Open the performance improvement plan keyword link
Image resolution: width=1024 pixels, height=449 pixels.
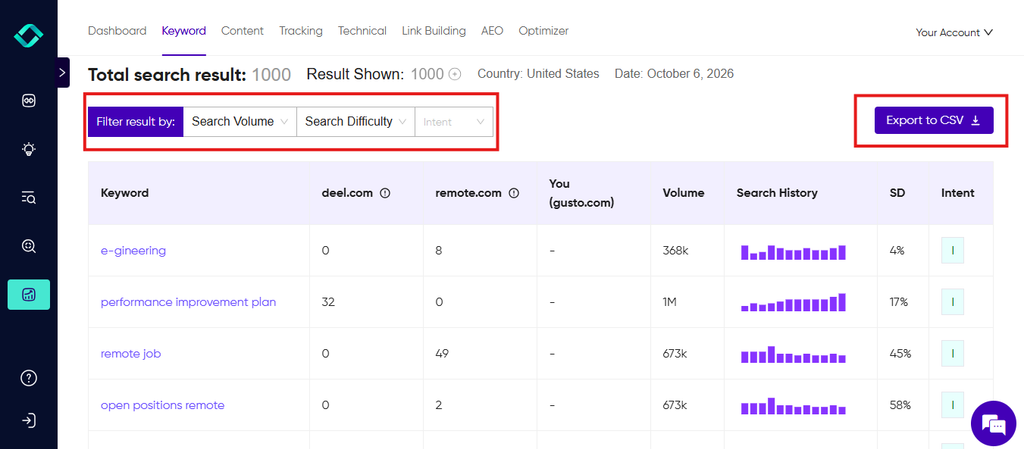[188, 302]
